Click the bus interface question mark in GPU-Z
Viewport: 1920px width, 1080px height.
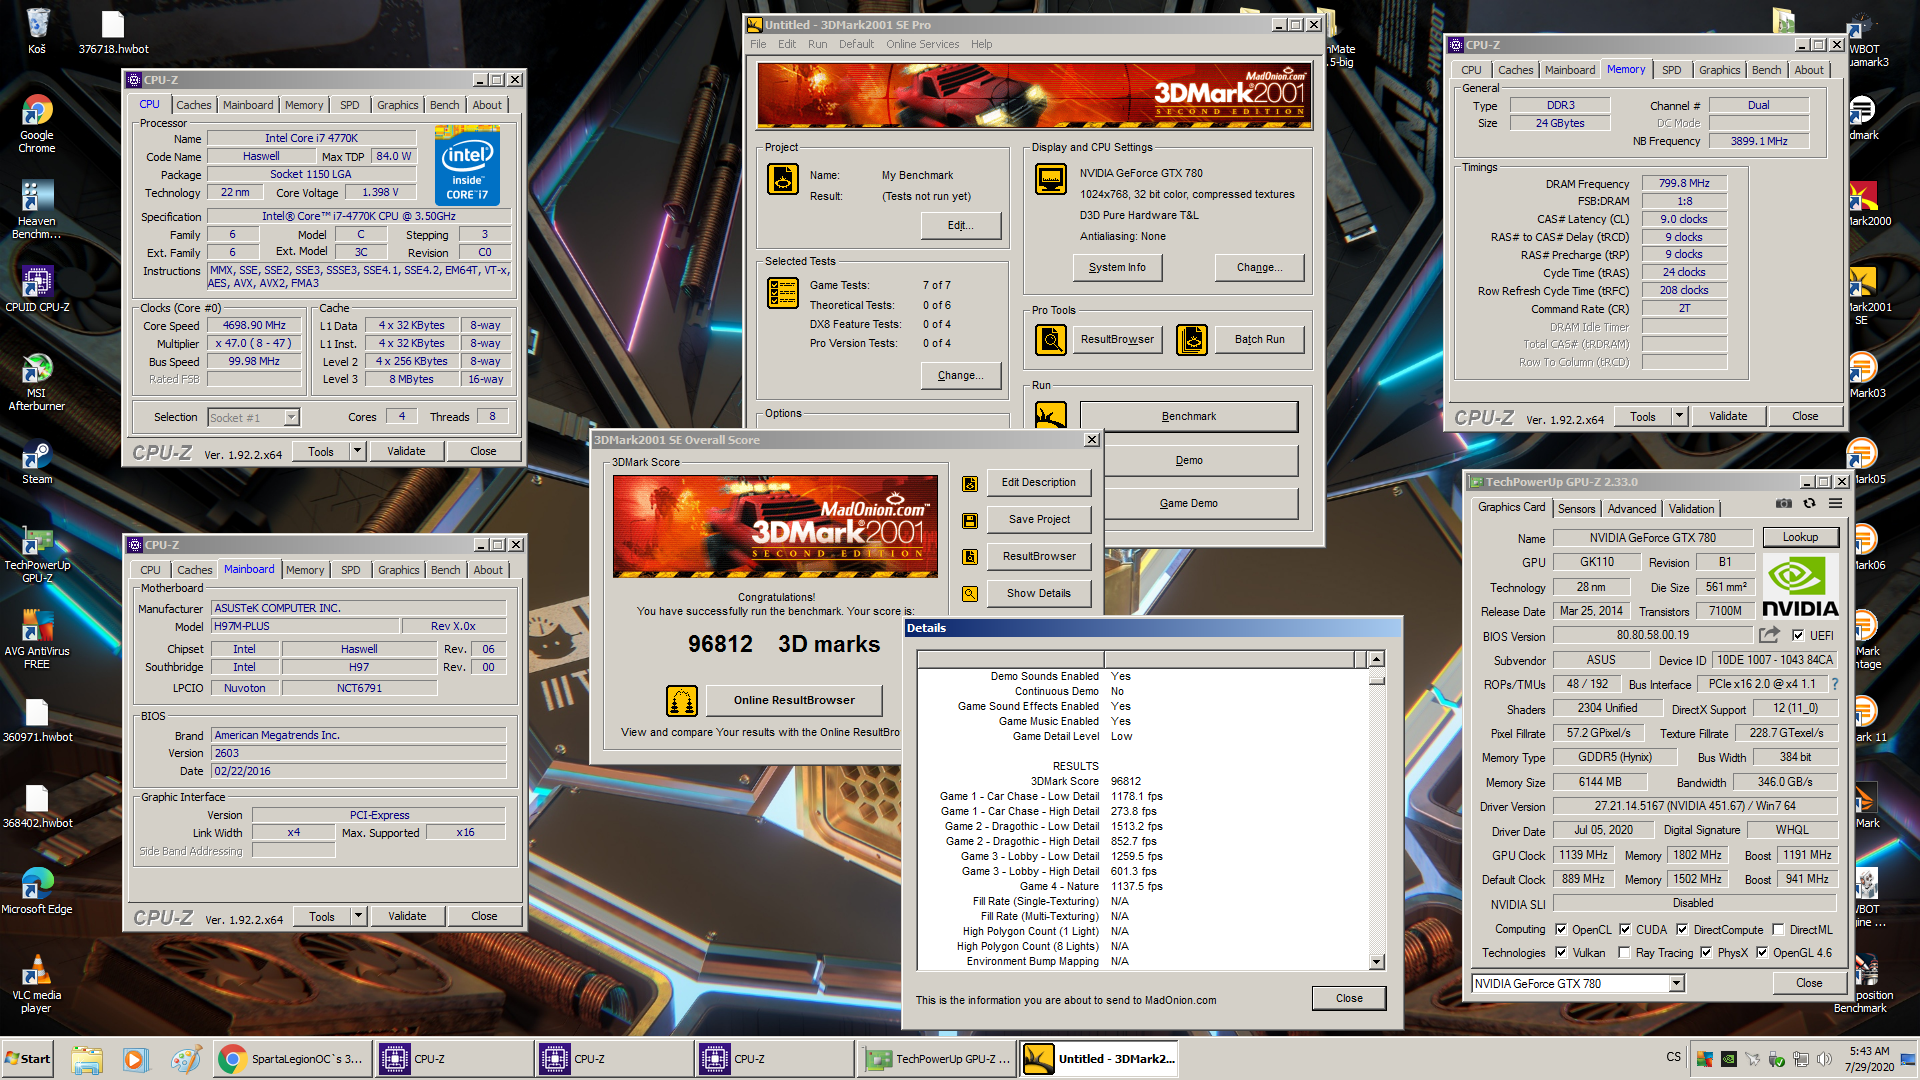(x=1835, y=684)
